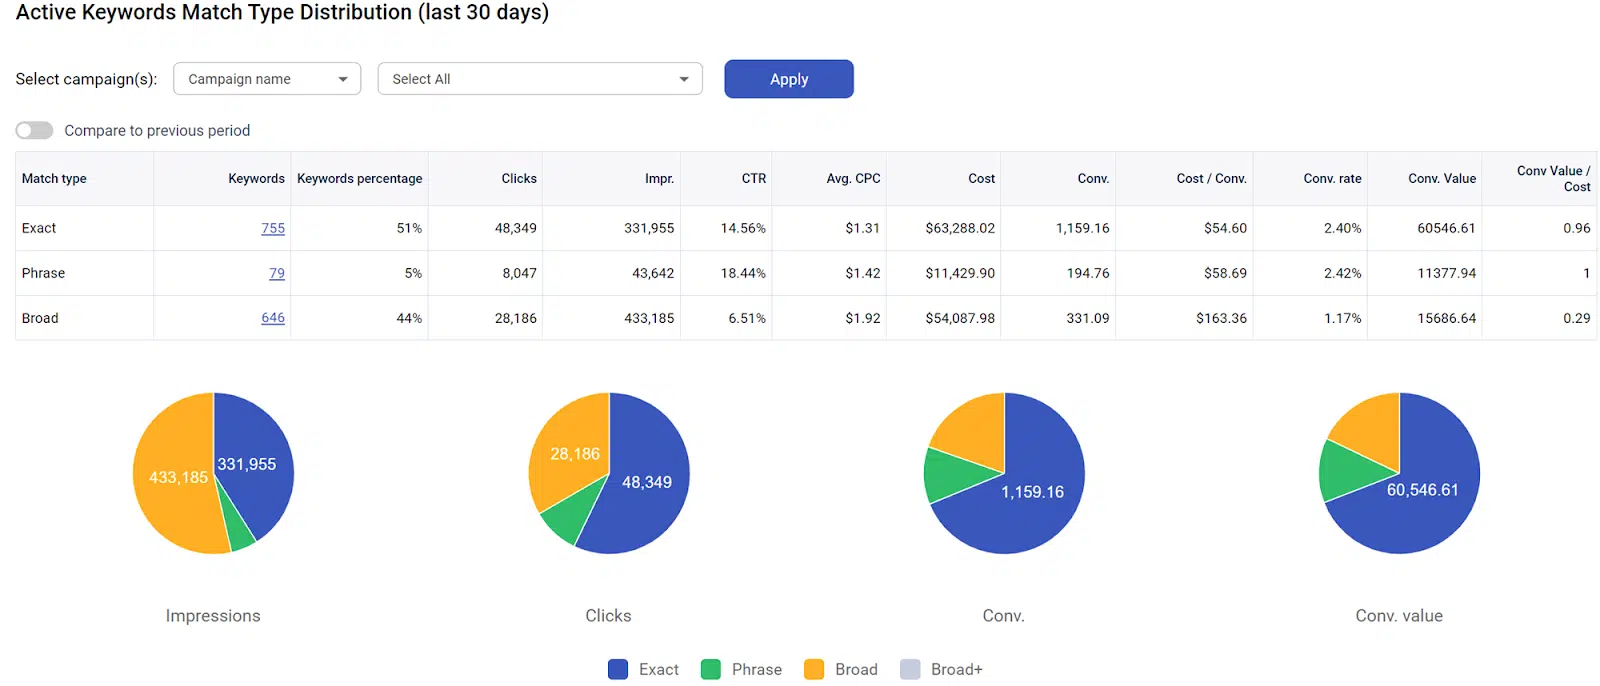
Task: Sort by Conv. rate column header
Action: [1332, 179]
